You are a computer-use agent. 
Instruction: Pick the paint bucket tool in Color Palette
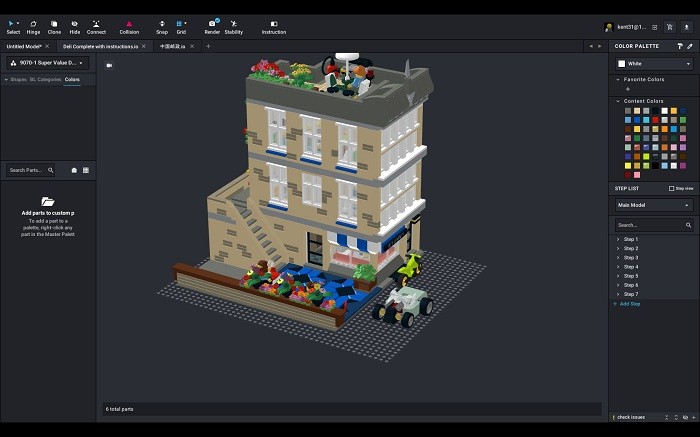coord(678,46)
